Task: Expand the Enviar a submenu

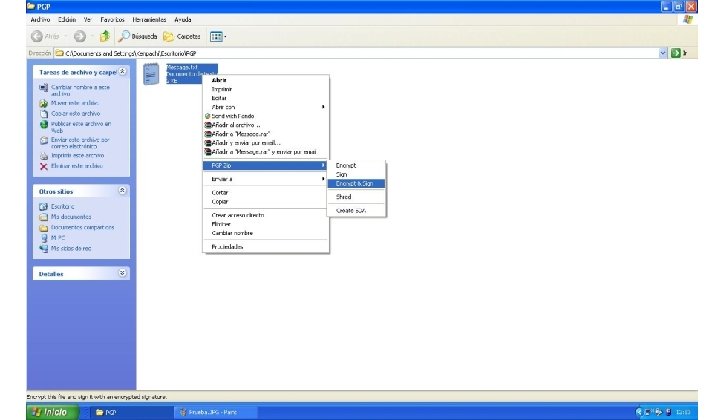Action: coord(266,179)
